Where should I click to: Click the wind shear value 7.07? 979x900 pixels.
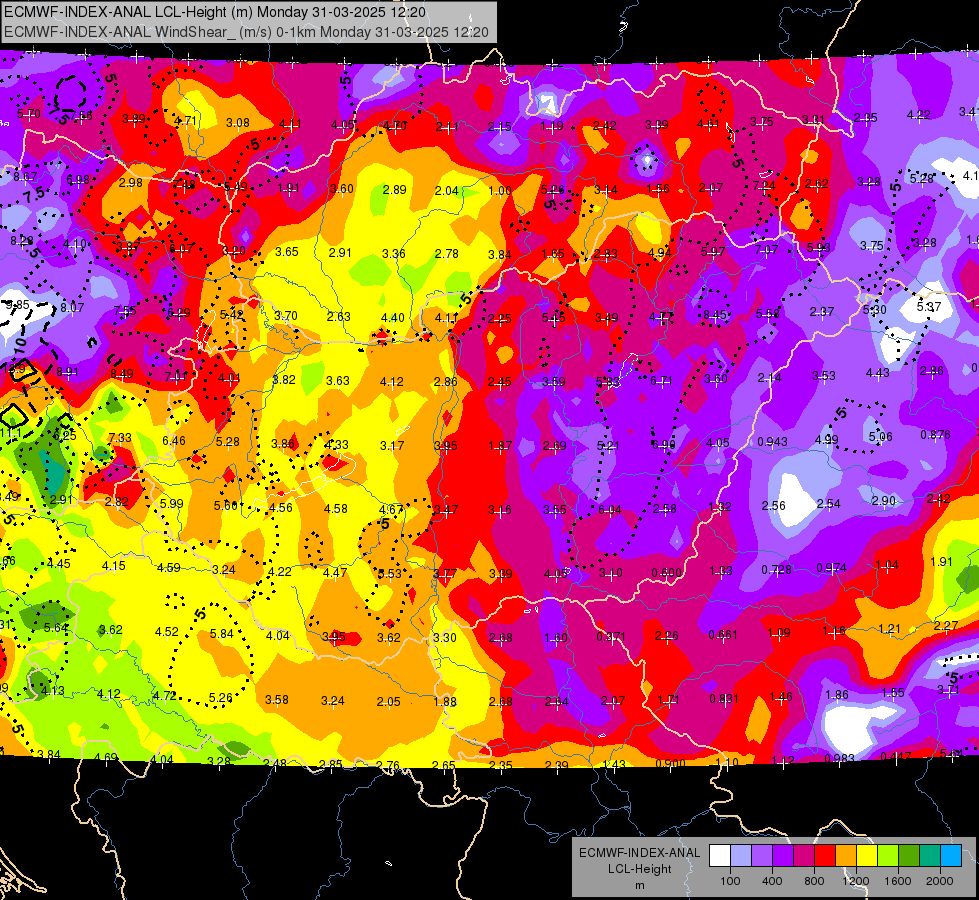(x=766, y=250)
